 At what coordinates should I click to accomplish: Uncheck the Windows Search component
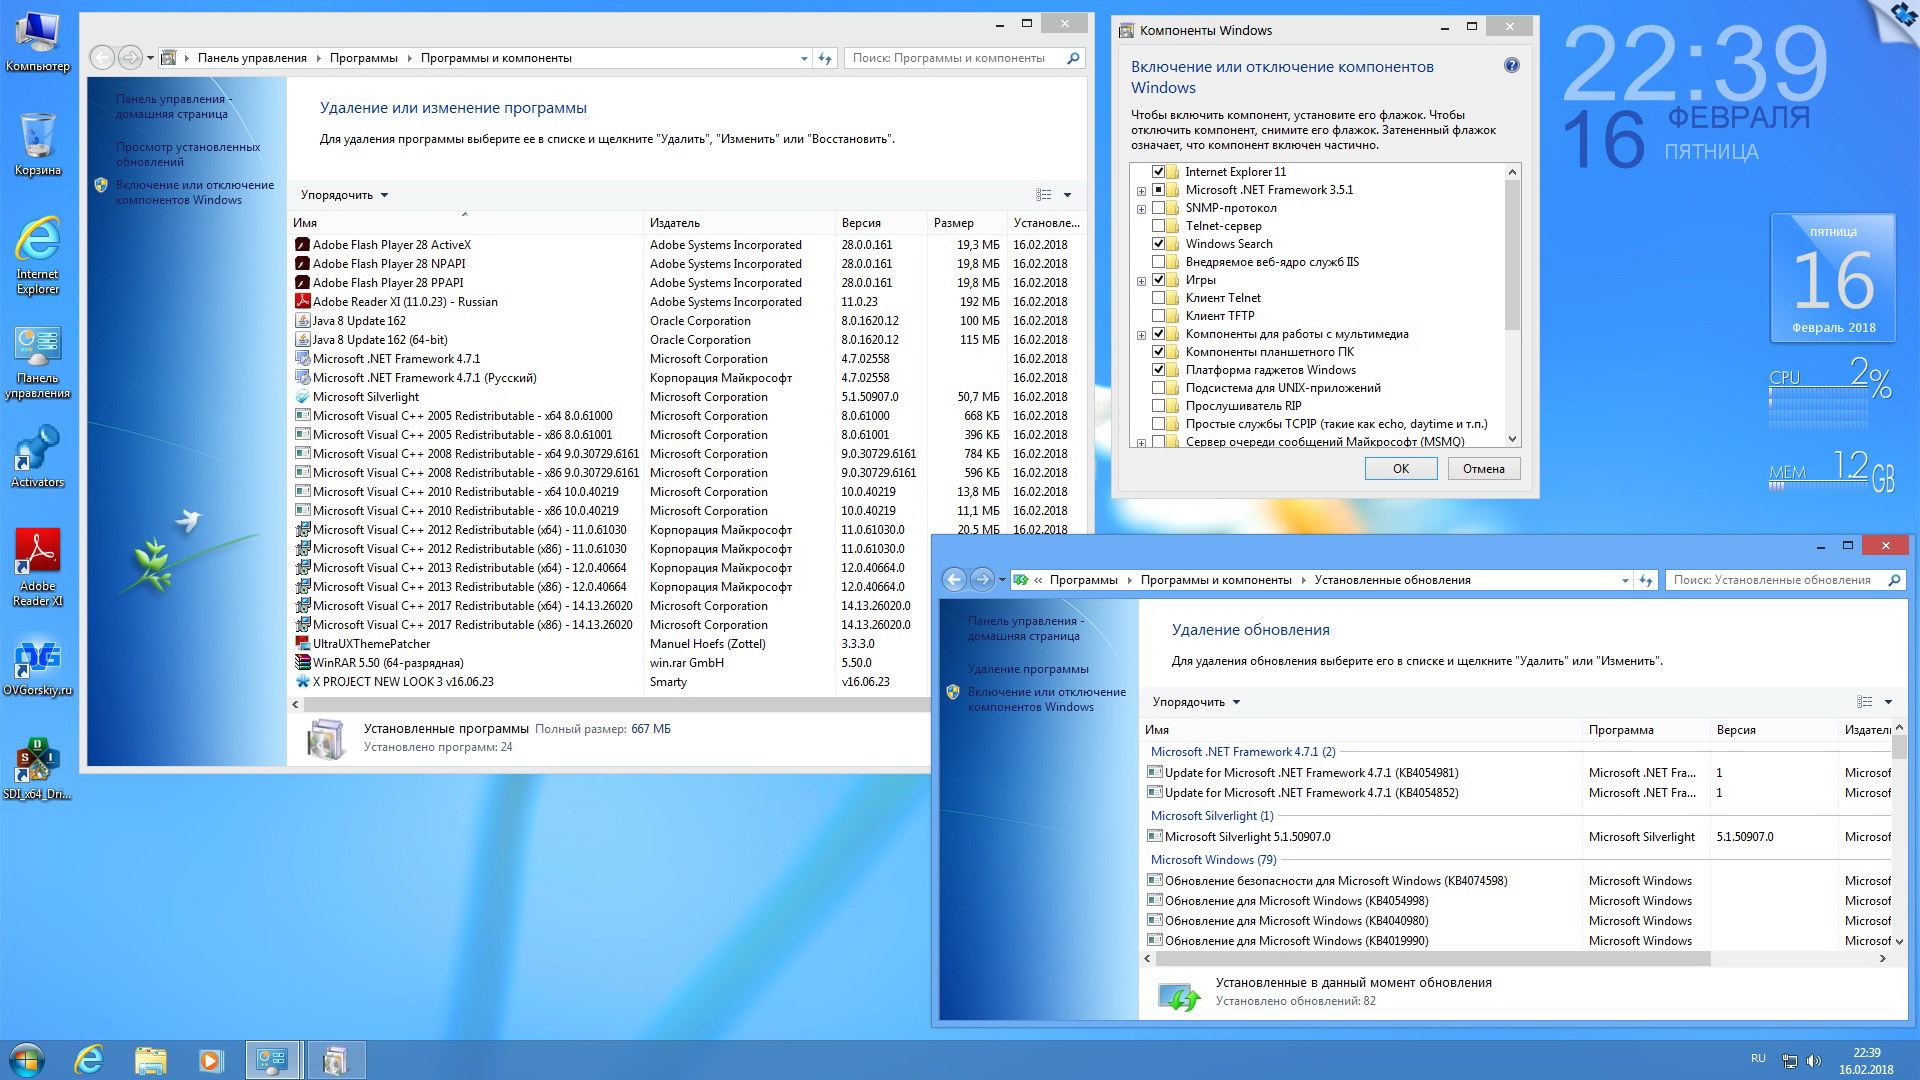(x=1159, y=244)
